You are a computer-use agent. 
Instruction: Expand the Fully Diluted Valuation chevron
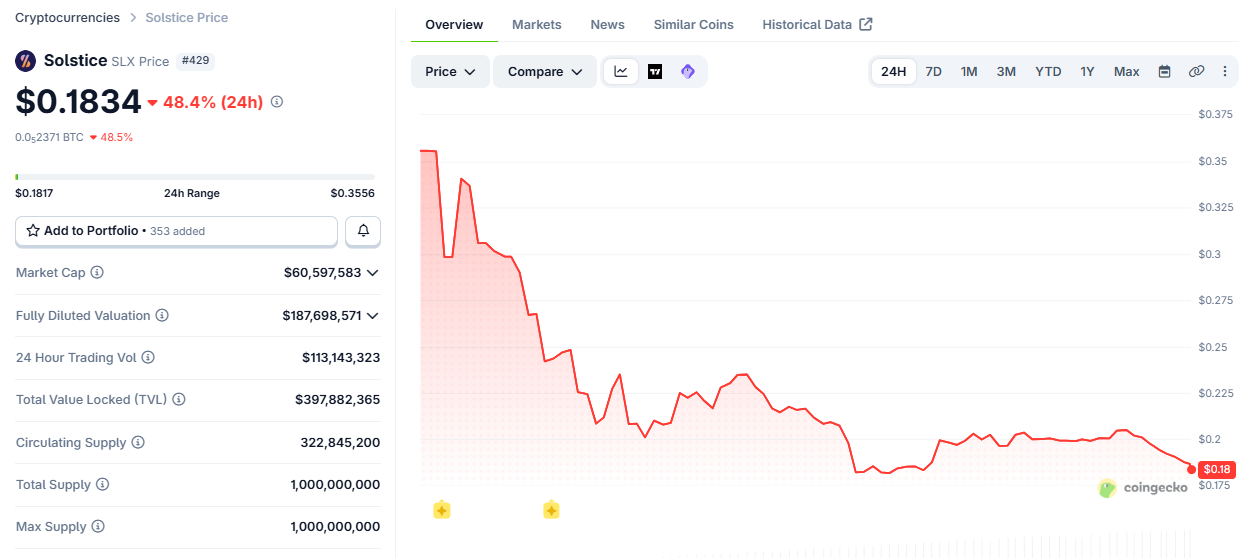pos(373,316)
